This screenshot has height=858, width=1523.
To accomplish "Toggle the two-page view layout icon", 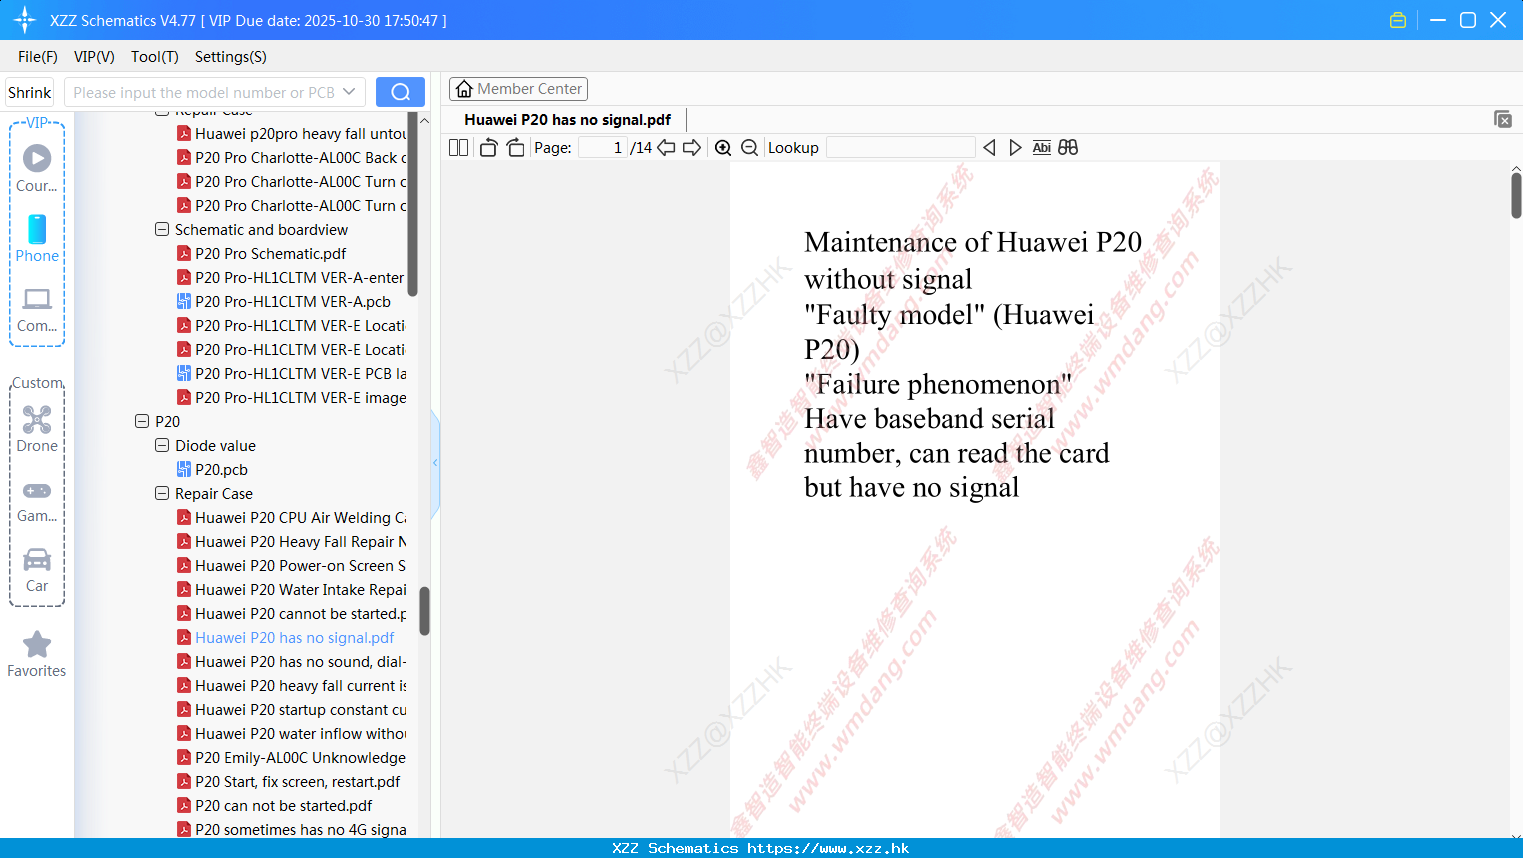I will coord(458,148).
